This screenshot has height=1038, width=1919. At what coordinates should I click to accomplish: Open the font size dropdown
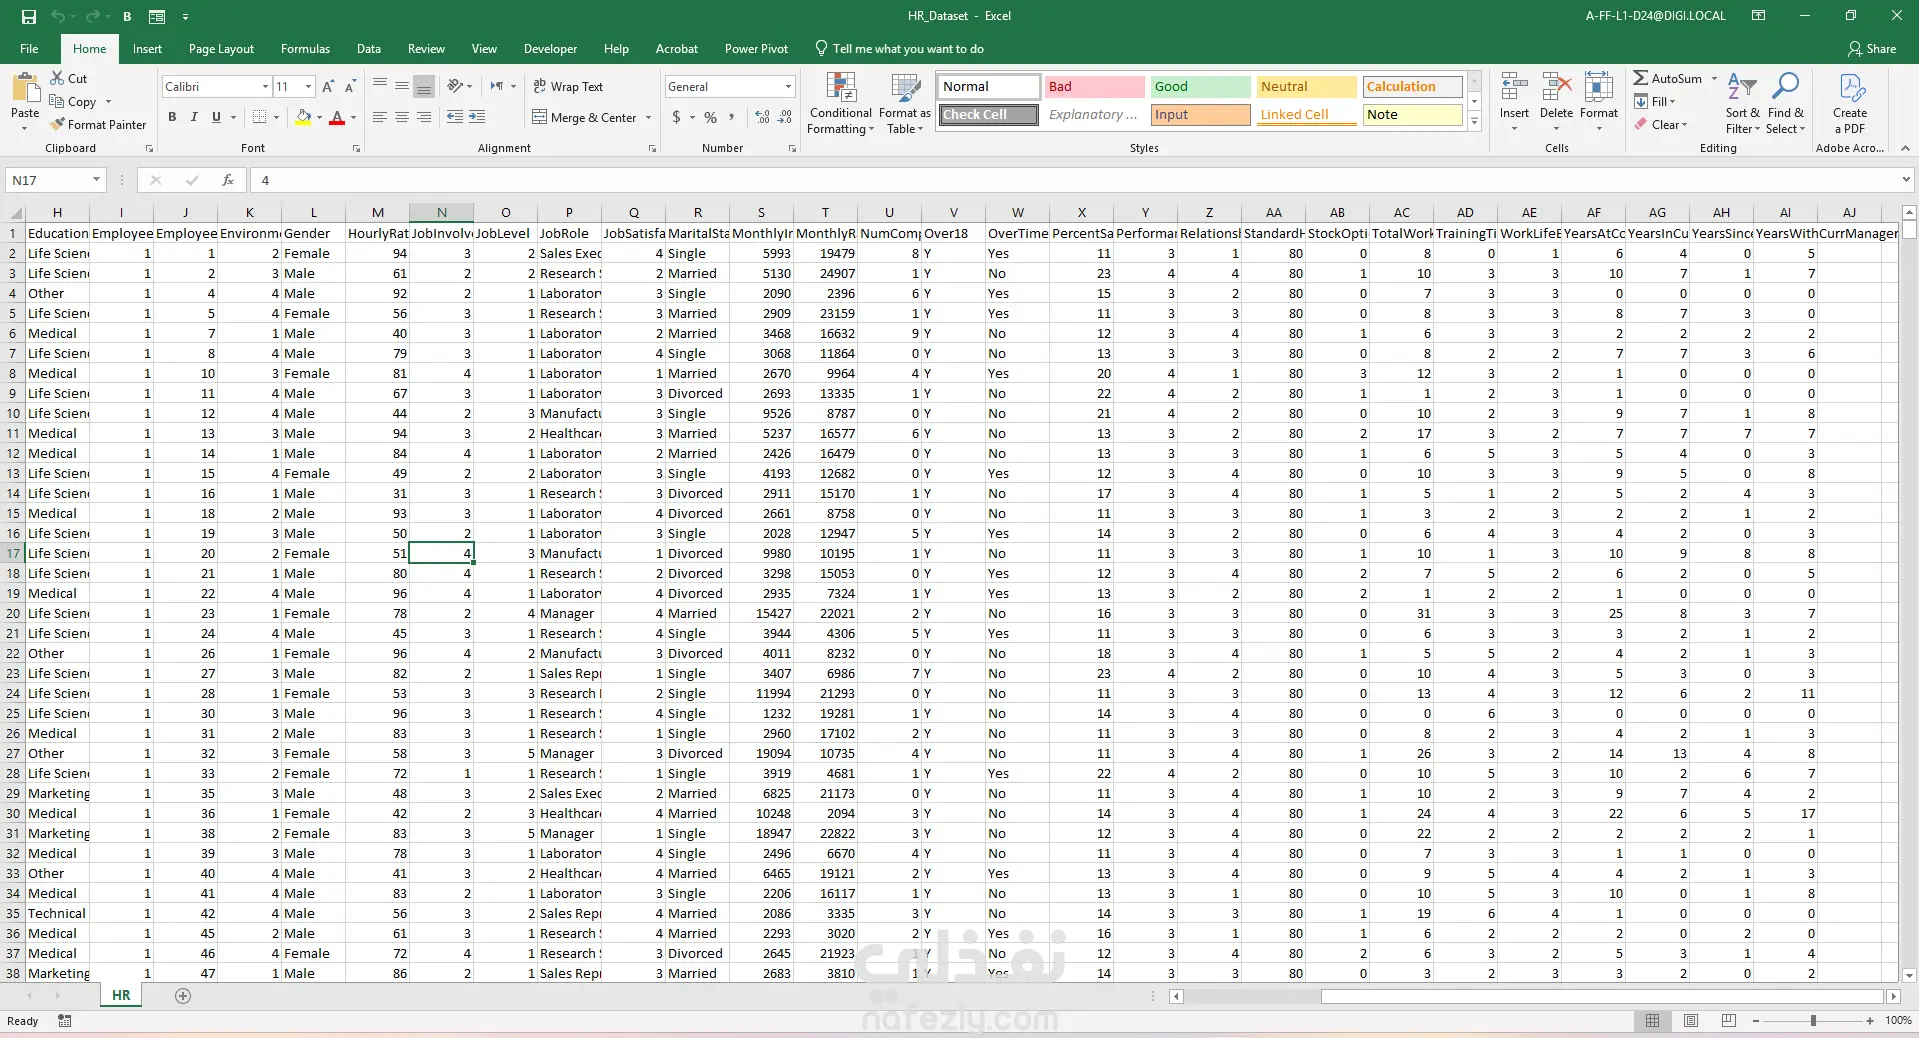click(x=308, y=87)
